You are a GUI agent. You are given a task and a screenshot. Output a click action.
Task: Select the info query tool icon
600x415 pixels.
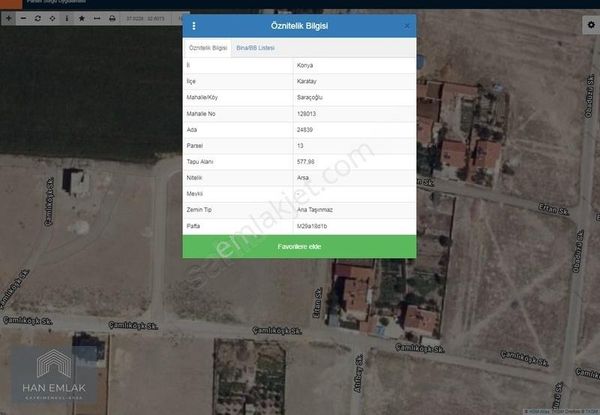tap(67, 18)
